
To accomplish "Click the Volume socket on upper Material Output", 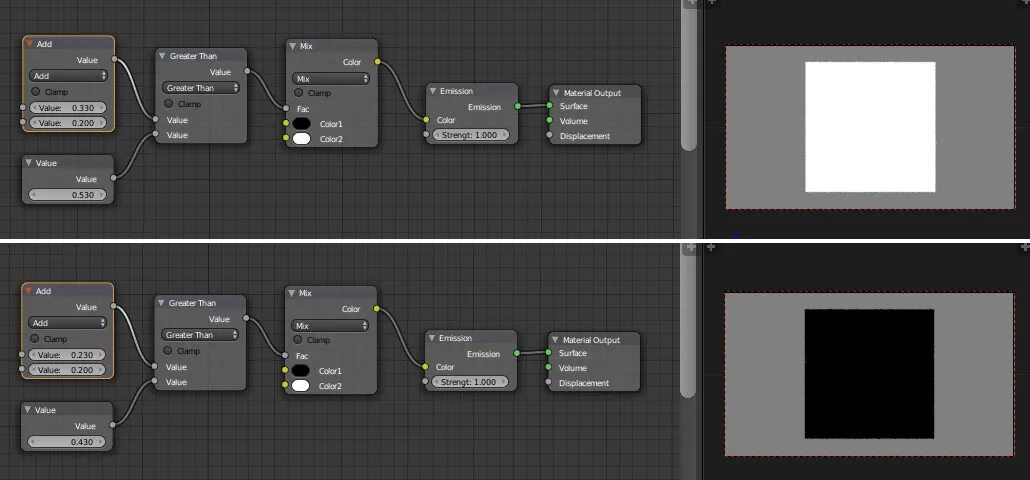I will (x=549, y=120).
